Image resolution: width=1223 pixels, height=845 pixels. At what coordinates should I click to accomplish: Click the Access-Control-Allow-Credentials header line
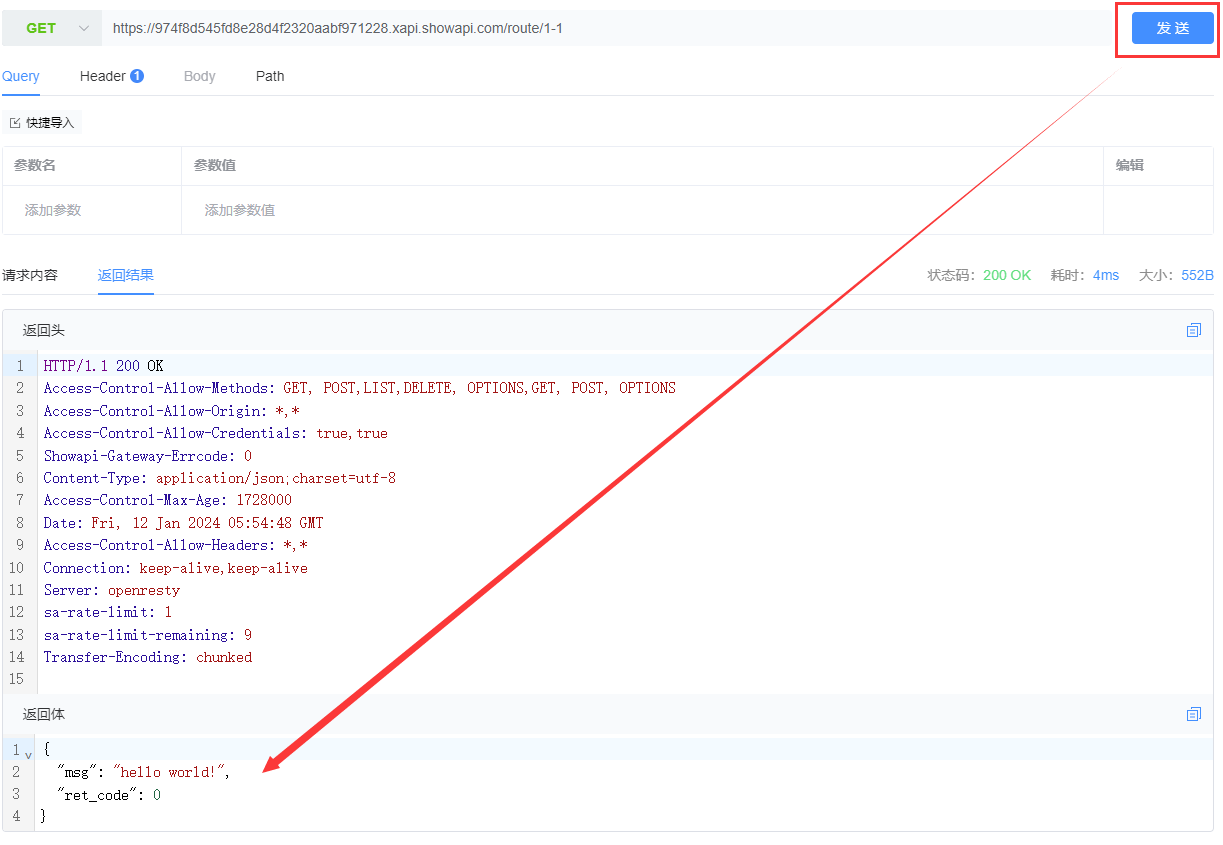pos(215,433)
